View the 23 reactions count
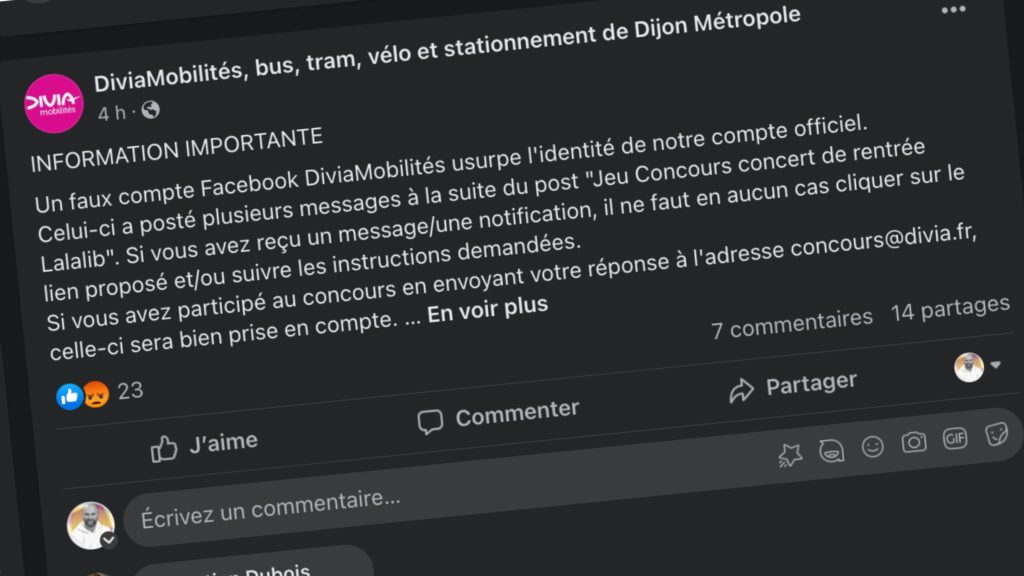The image size is (1024, 576). 130,390
